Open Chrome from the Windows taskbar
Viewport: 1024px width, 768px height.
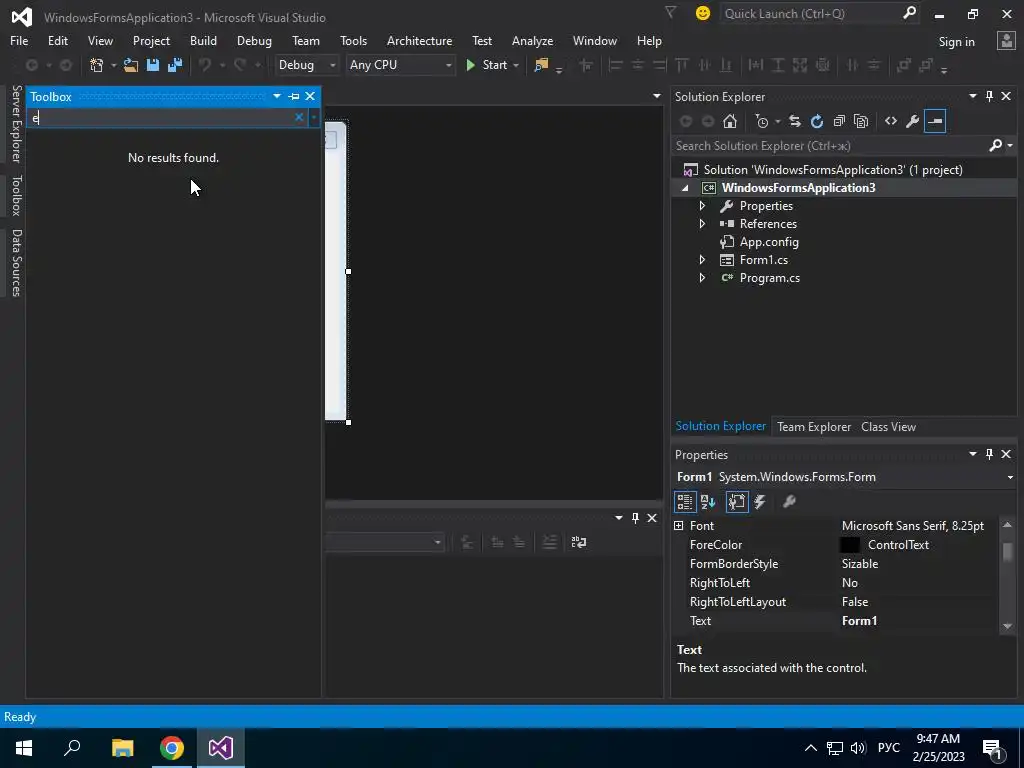pos(172,748)
